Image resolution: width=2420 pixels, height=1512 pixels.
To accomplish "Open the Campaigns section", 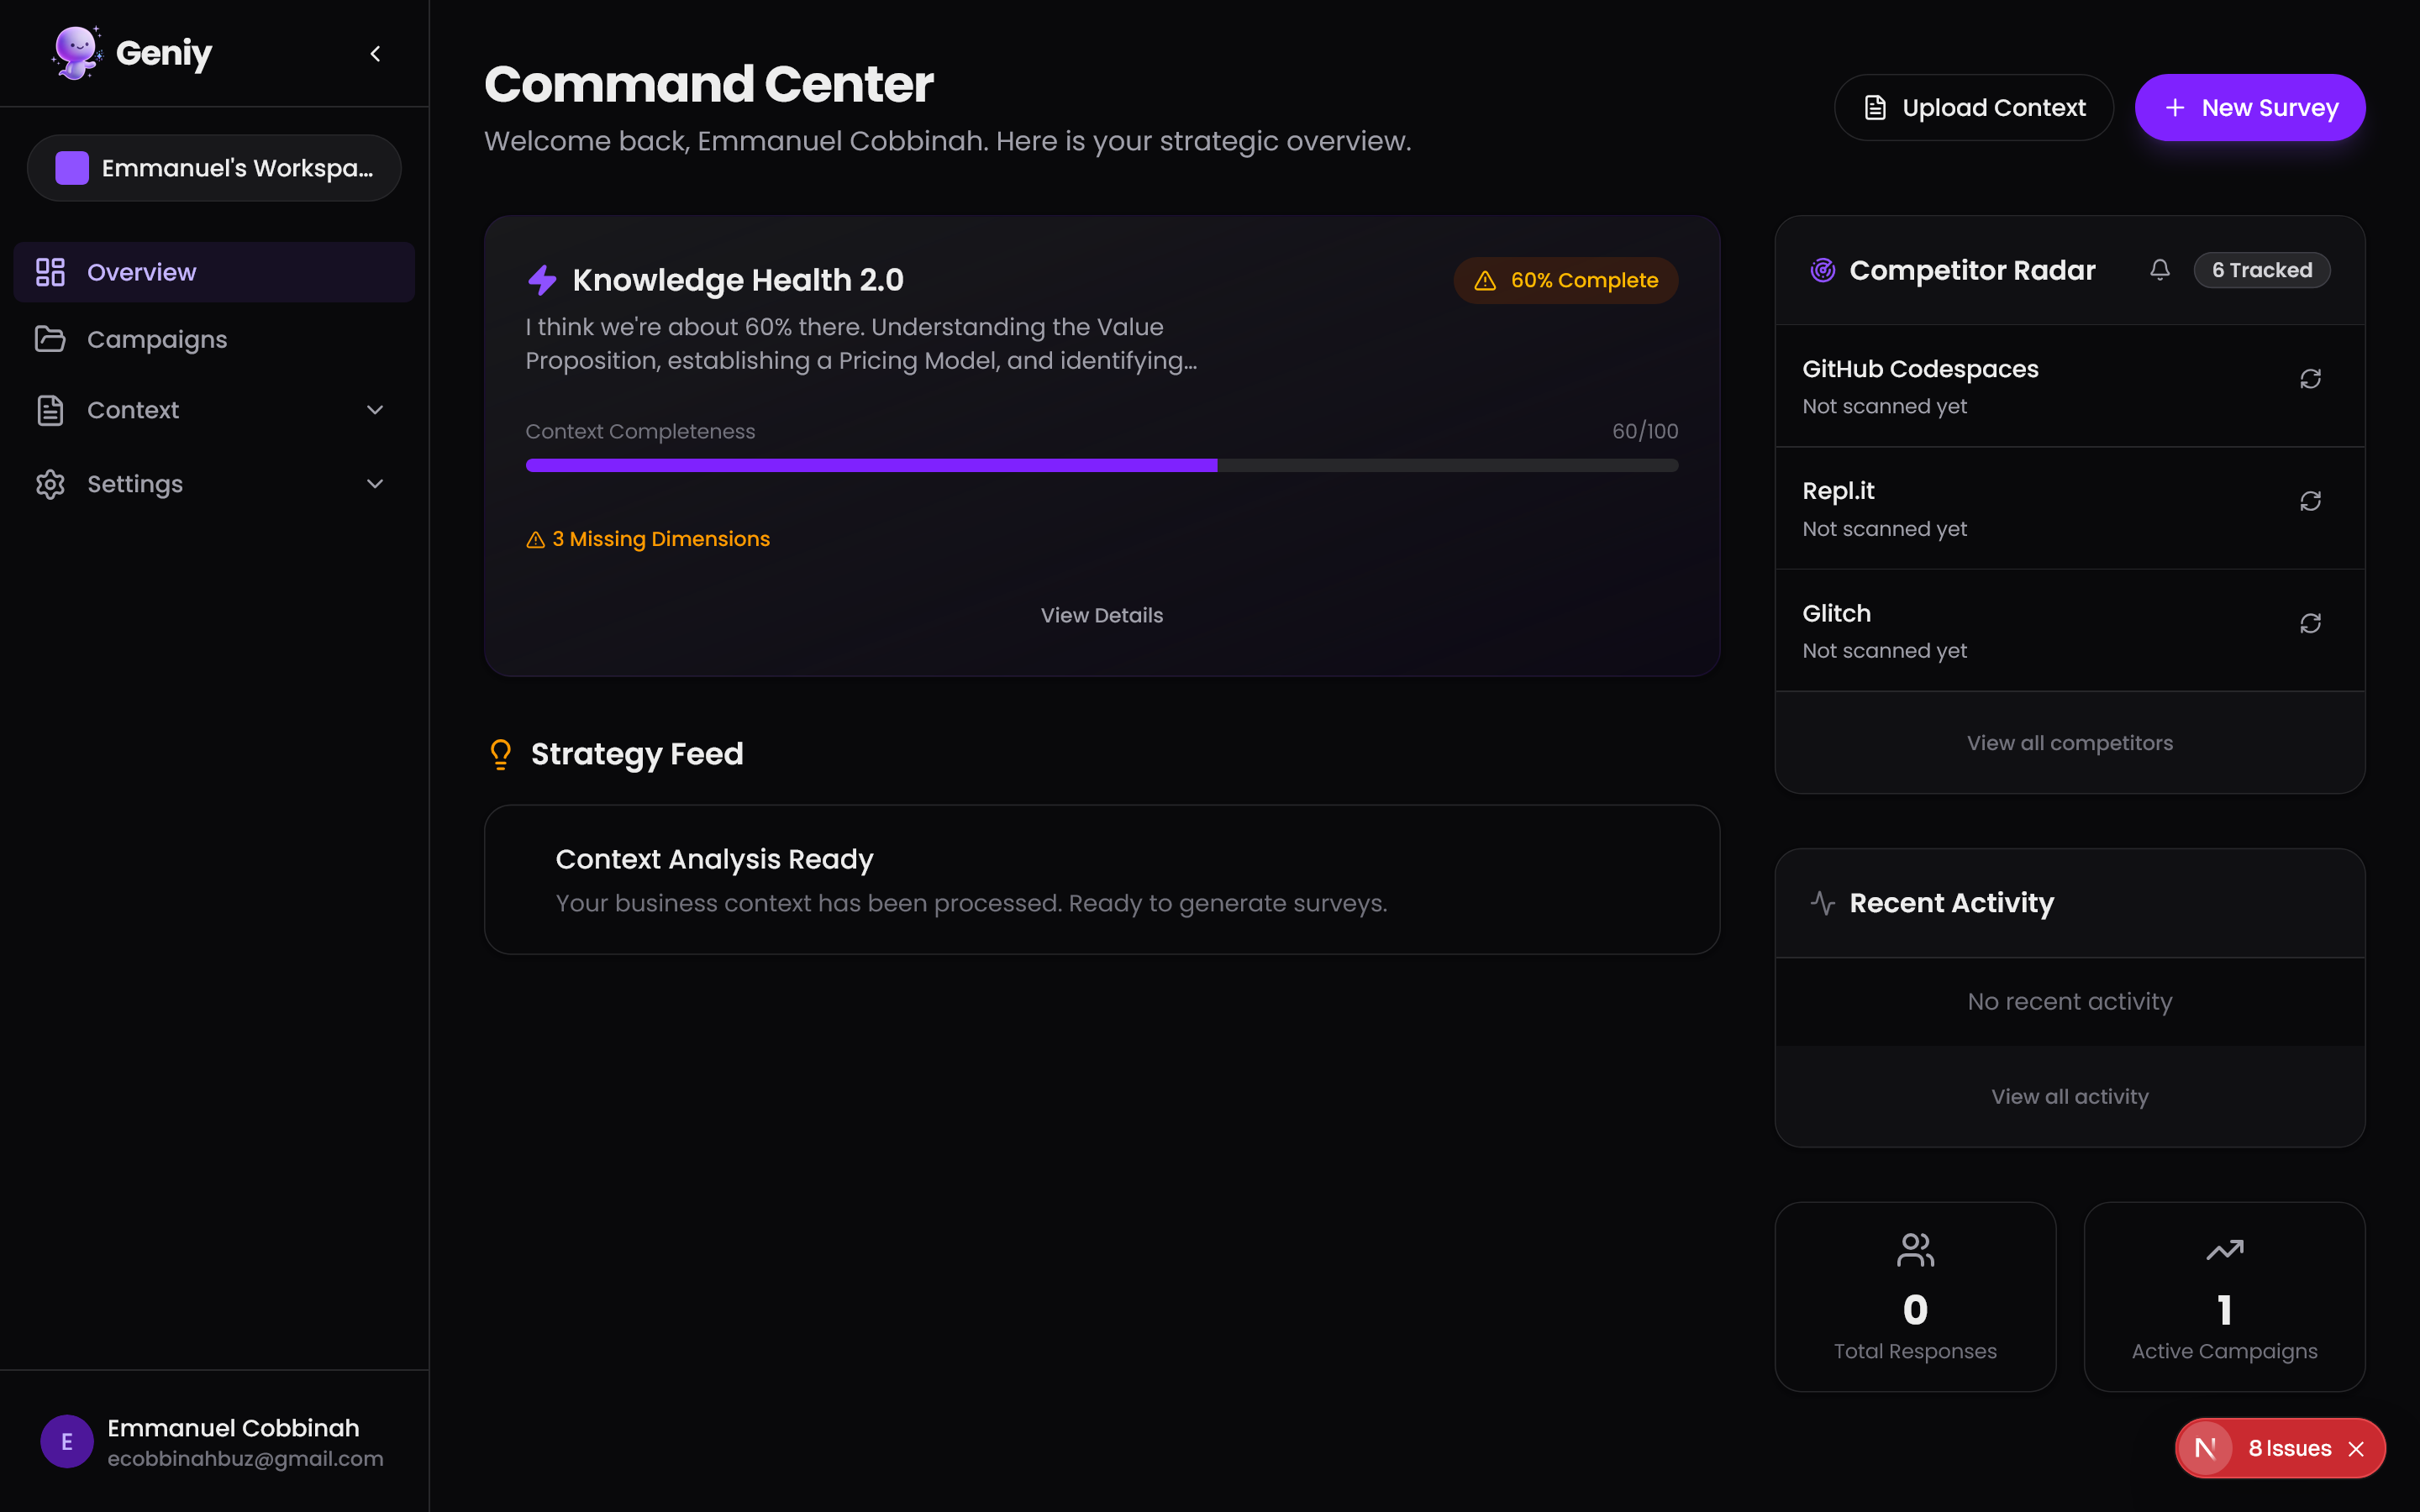I will [x=157, y=340].
